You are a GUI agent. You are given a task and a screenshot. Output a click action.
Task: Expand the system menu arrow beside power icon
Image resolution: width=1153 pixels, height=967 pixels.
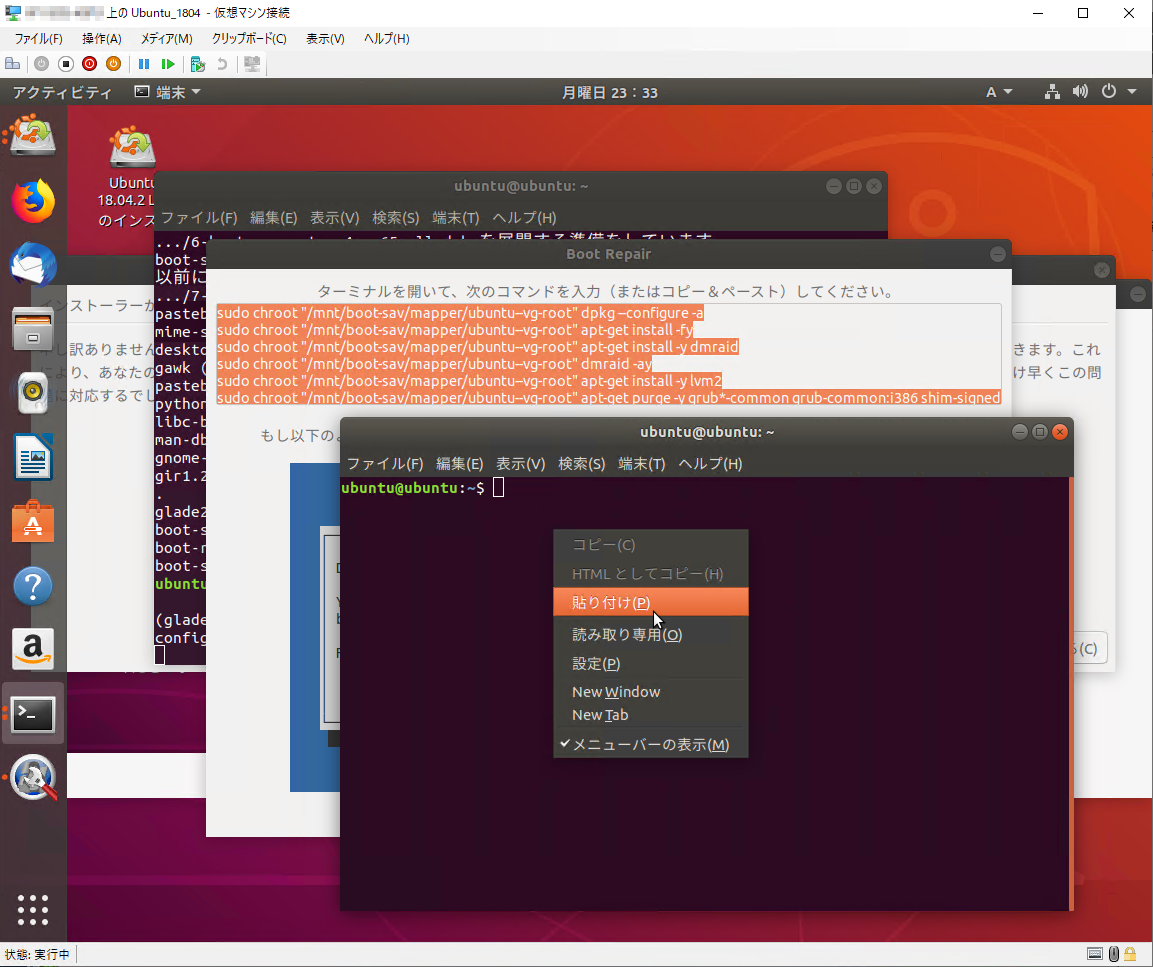1132,92
